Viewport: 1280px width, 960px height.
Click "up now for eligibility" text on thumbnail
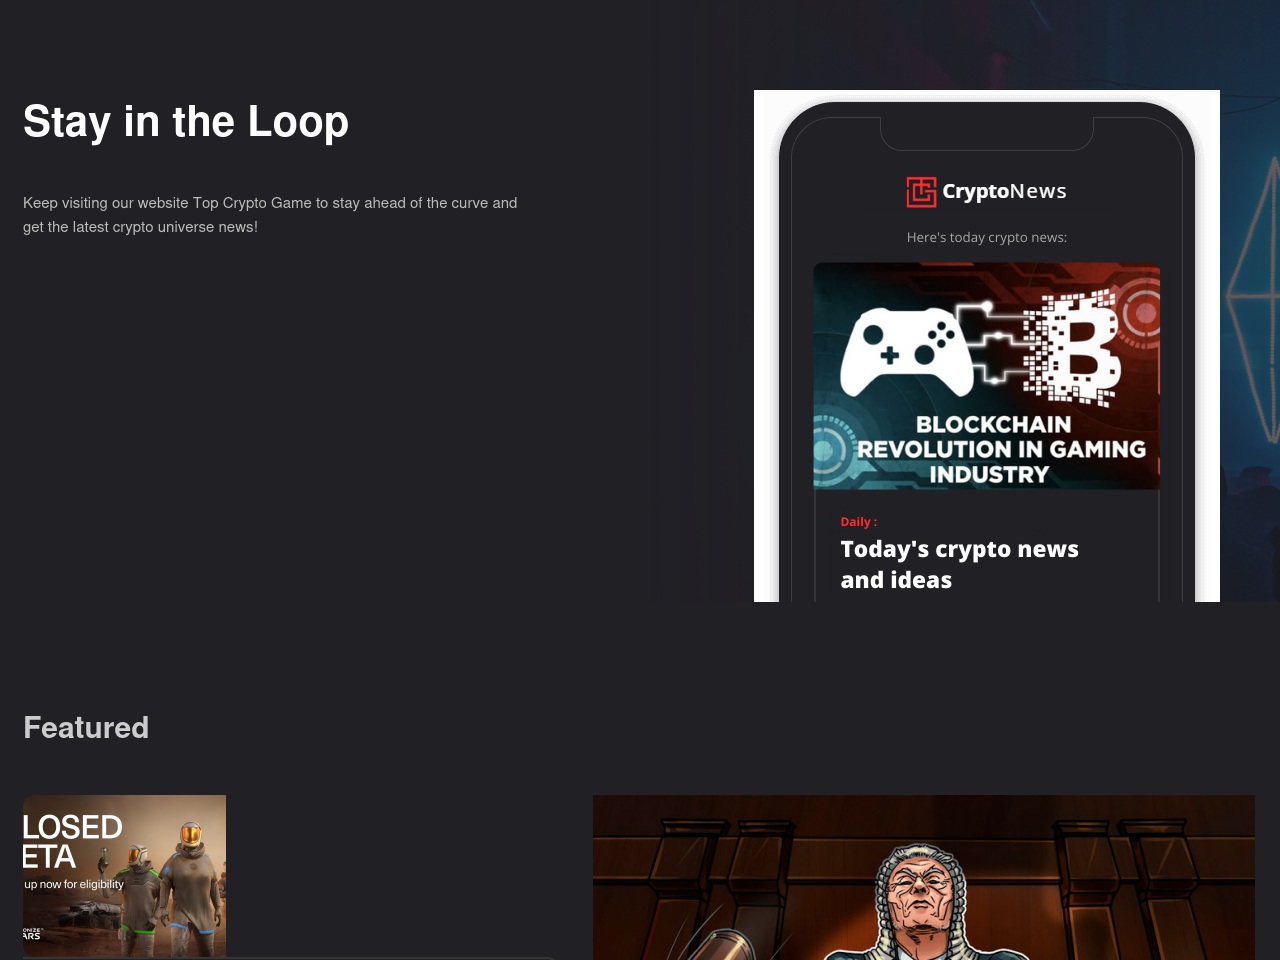74,884
